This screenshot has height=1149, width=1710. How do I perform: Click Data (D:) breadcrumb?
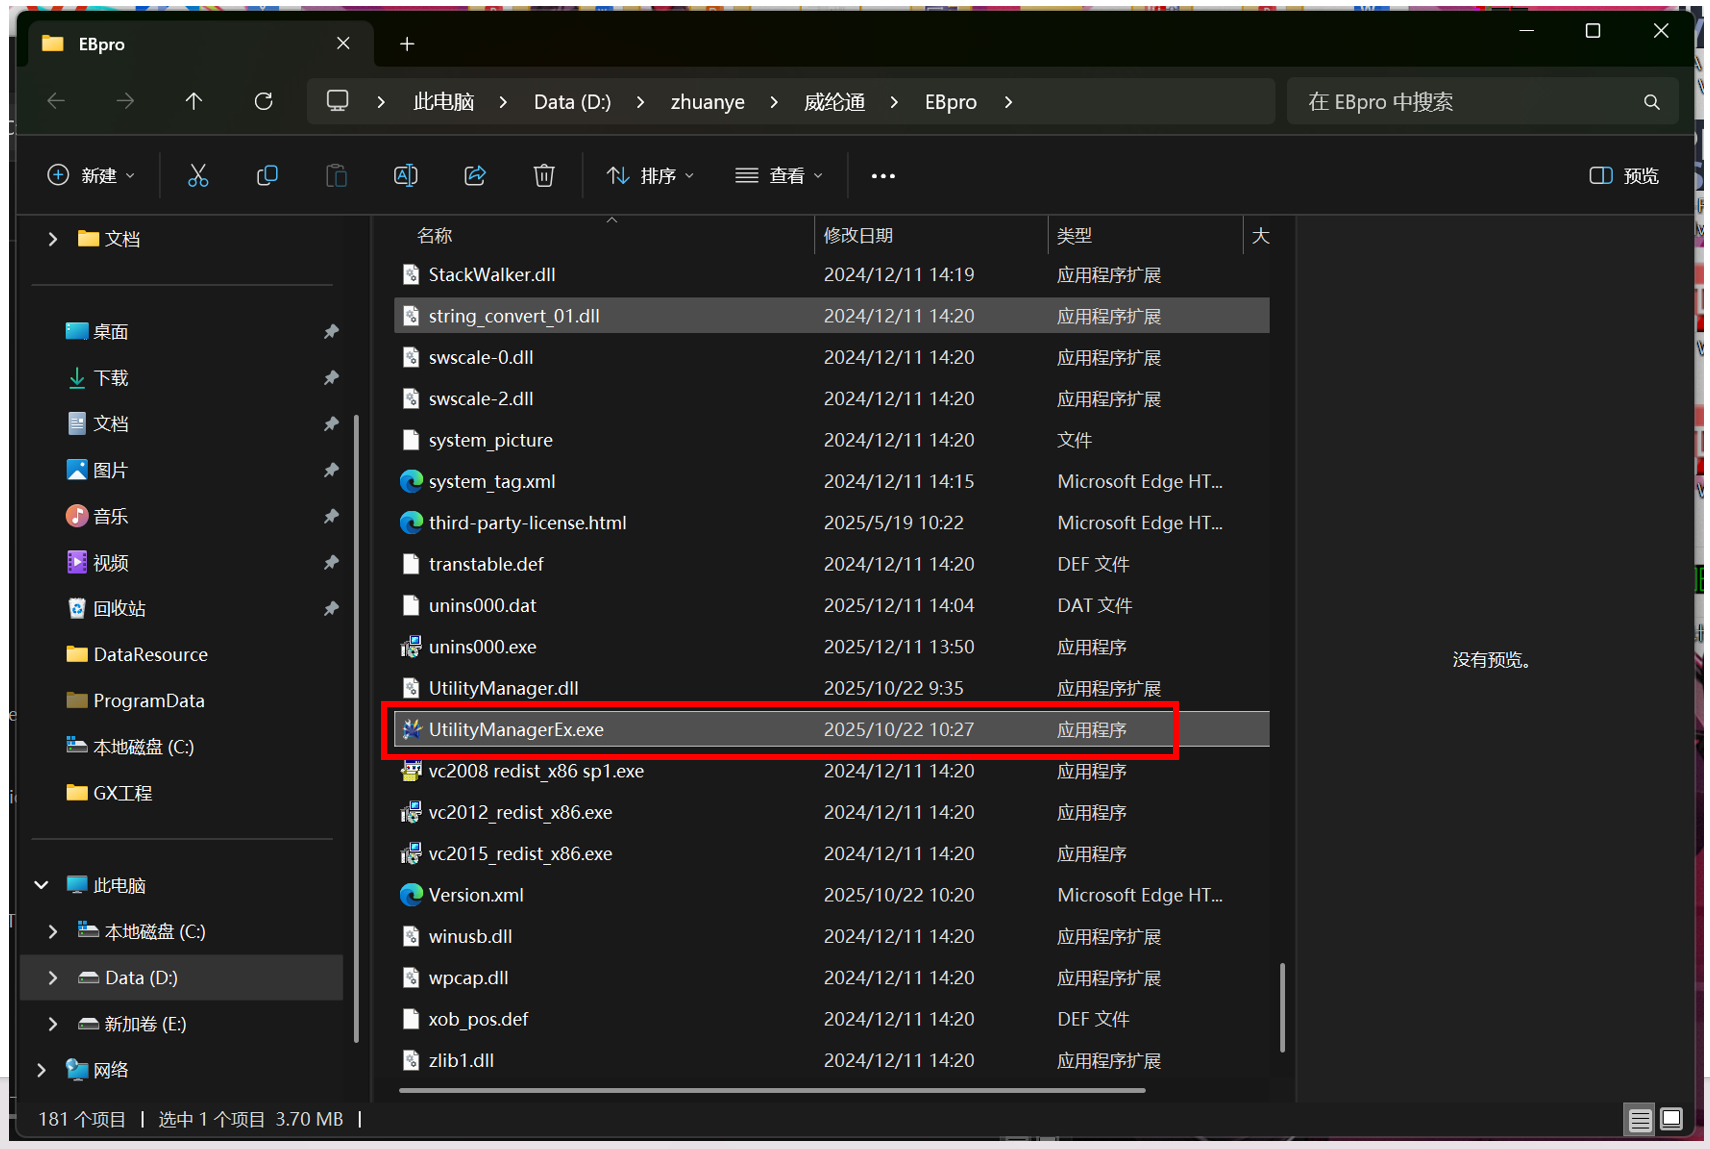[x=572, y=102]
